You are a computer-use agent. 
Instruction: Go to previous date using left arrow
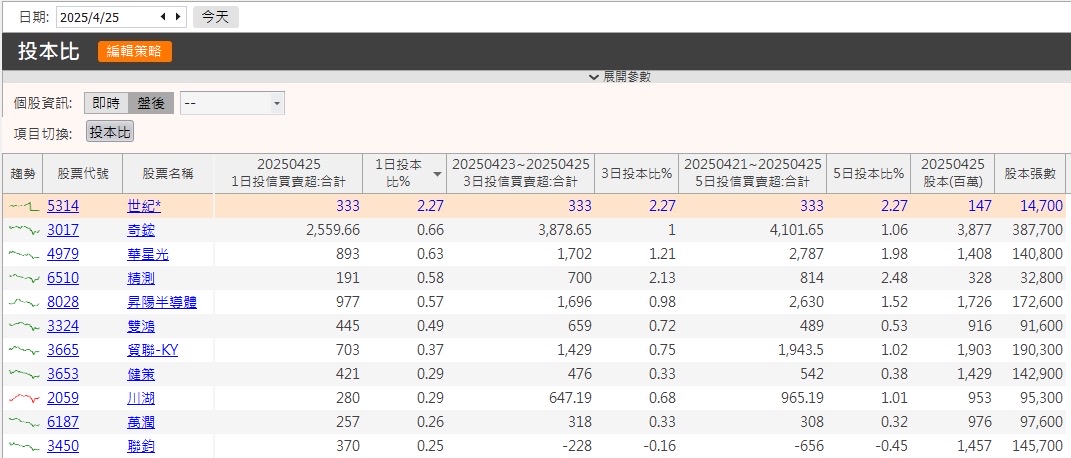[x=163, y=17]
